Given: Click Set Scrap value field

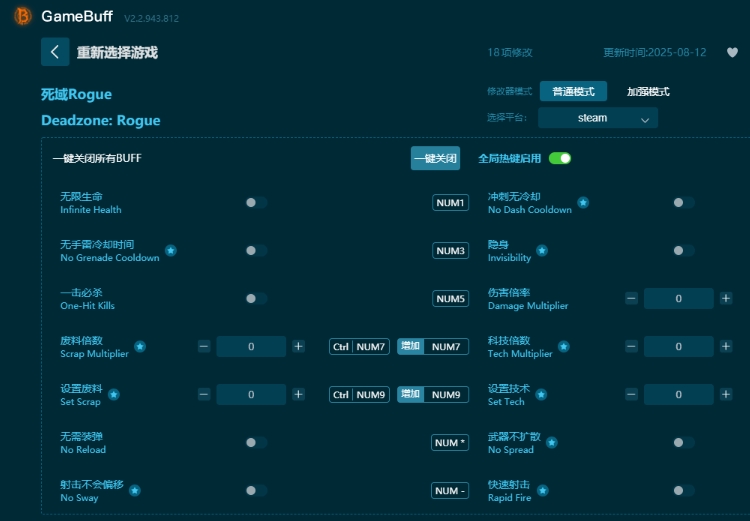Looking at the screenshot, I should (x=251, y=394).
